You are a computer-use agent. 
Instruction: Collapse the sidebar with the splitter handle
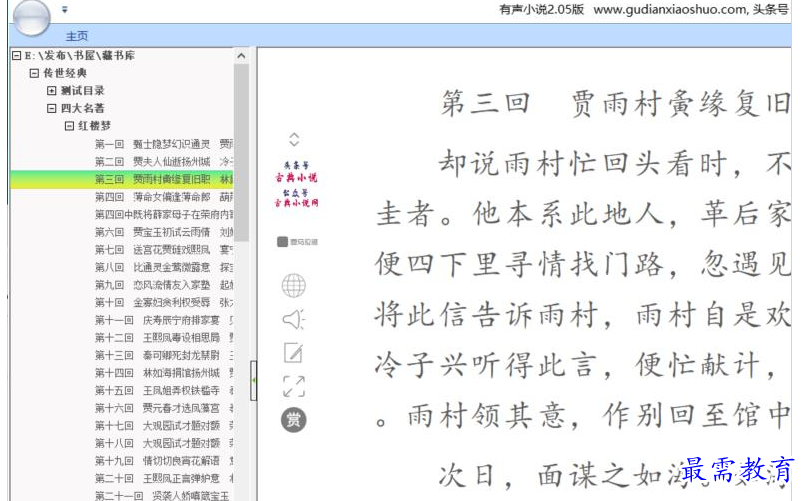(253, 381)
